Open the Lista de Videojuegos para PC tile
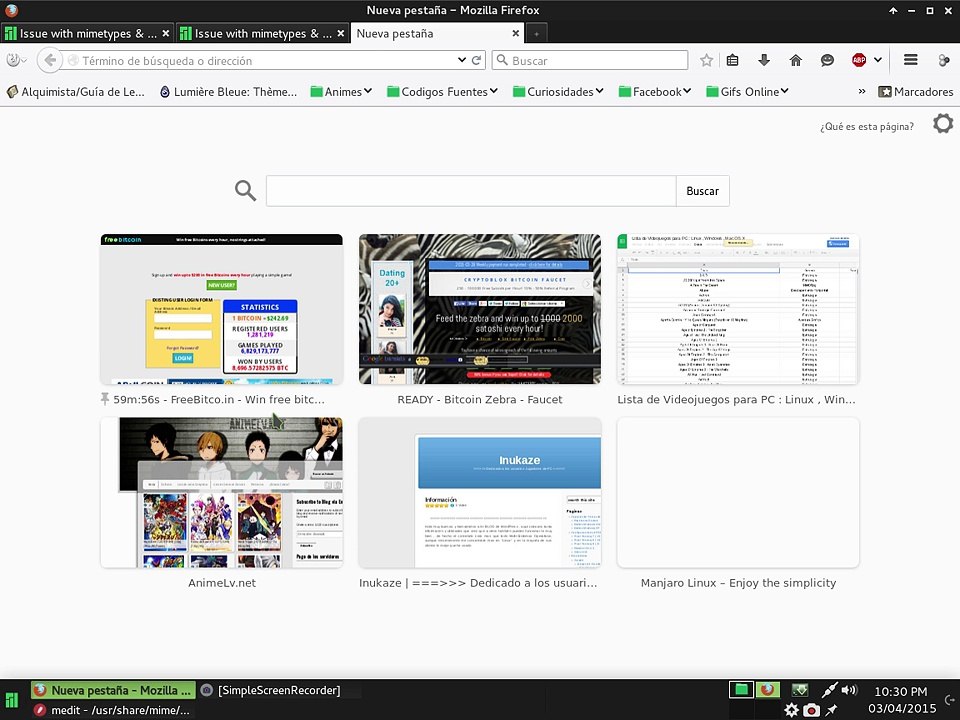This screenshot has height=720, width=960. (x=738, y=309)
